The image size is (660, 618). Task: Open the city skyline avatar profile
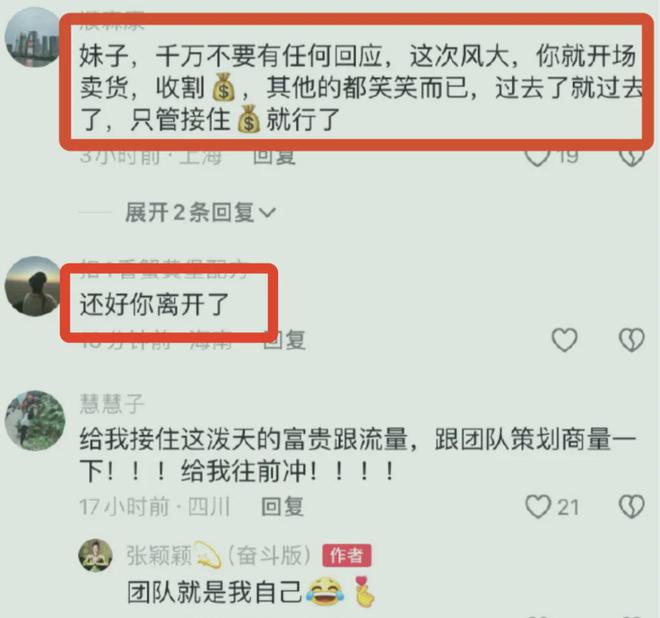32,38
